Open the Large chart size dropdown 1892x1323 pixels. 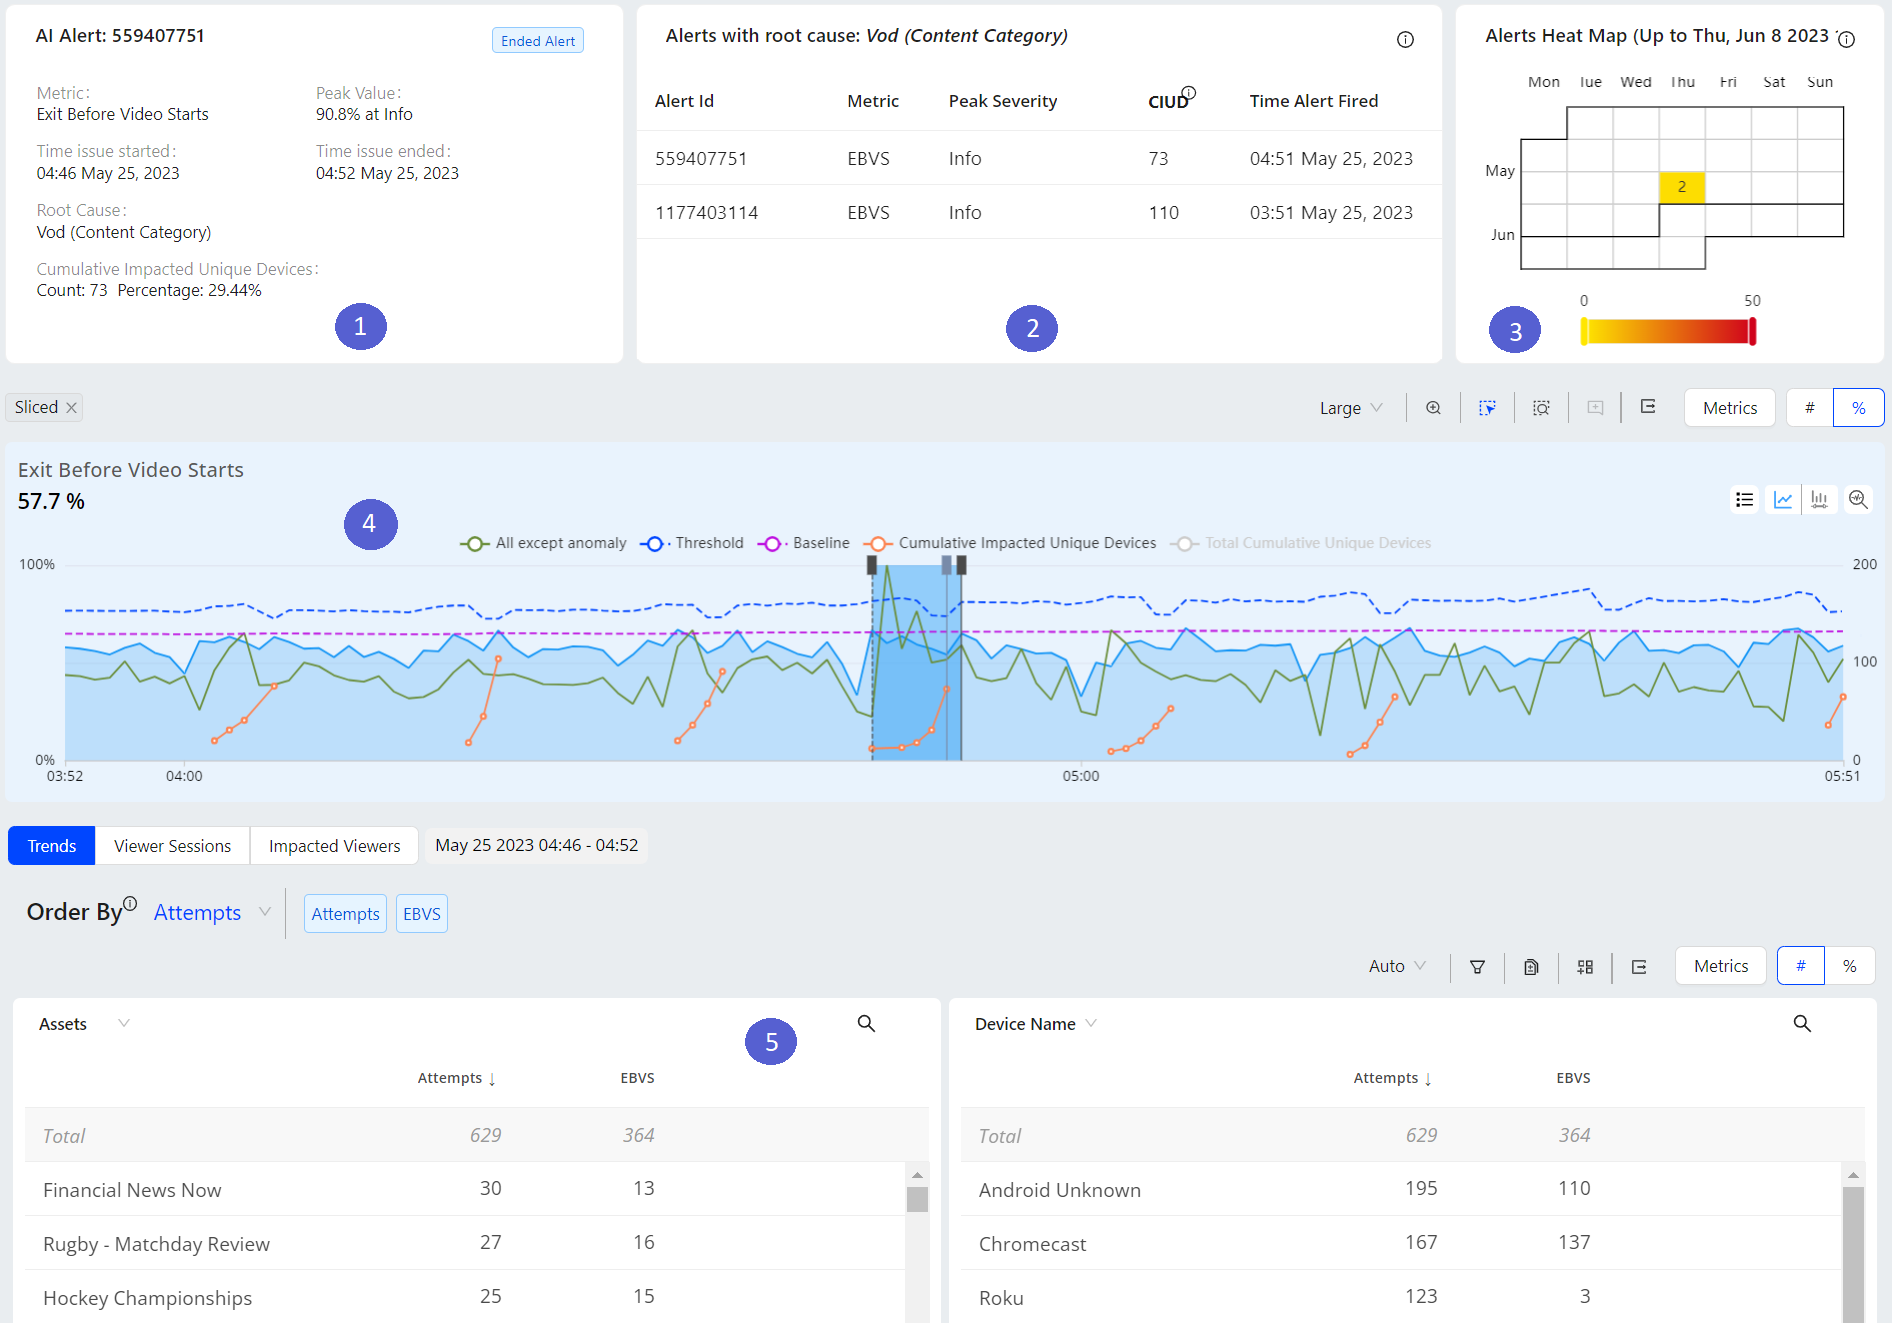tap(1350, 408)
